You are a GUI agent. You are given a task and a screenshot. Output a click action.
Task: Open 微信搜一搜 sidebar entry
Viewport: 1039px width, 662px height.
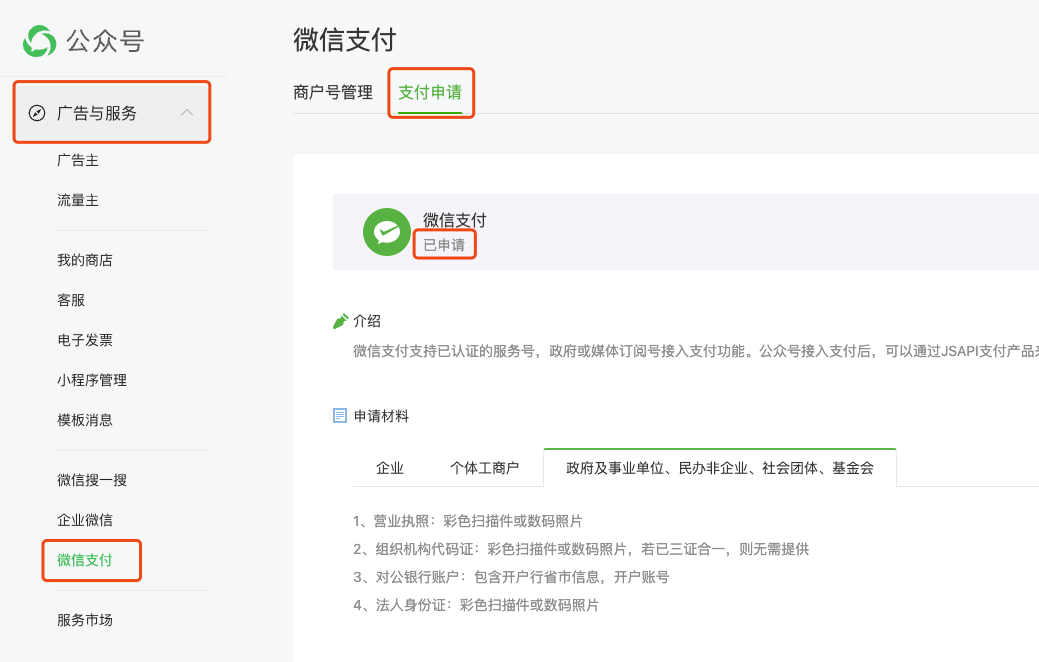click(92, 480)
